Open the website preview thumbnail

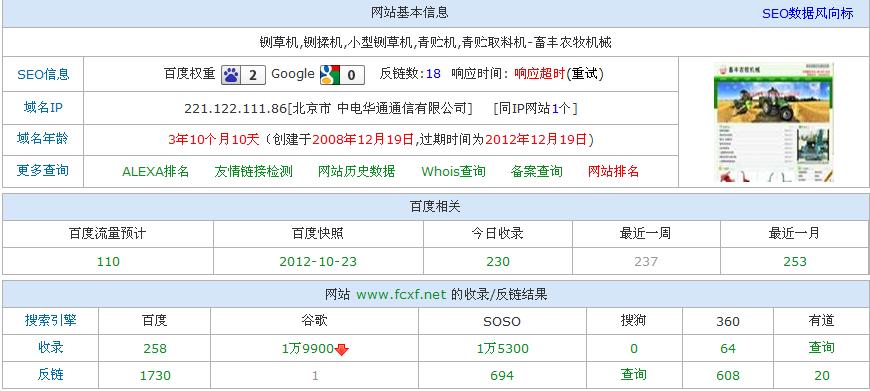pyautogui.click(x=773, y=122)
